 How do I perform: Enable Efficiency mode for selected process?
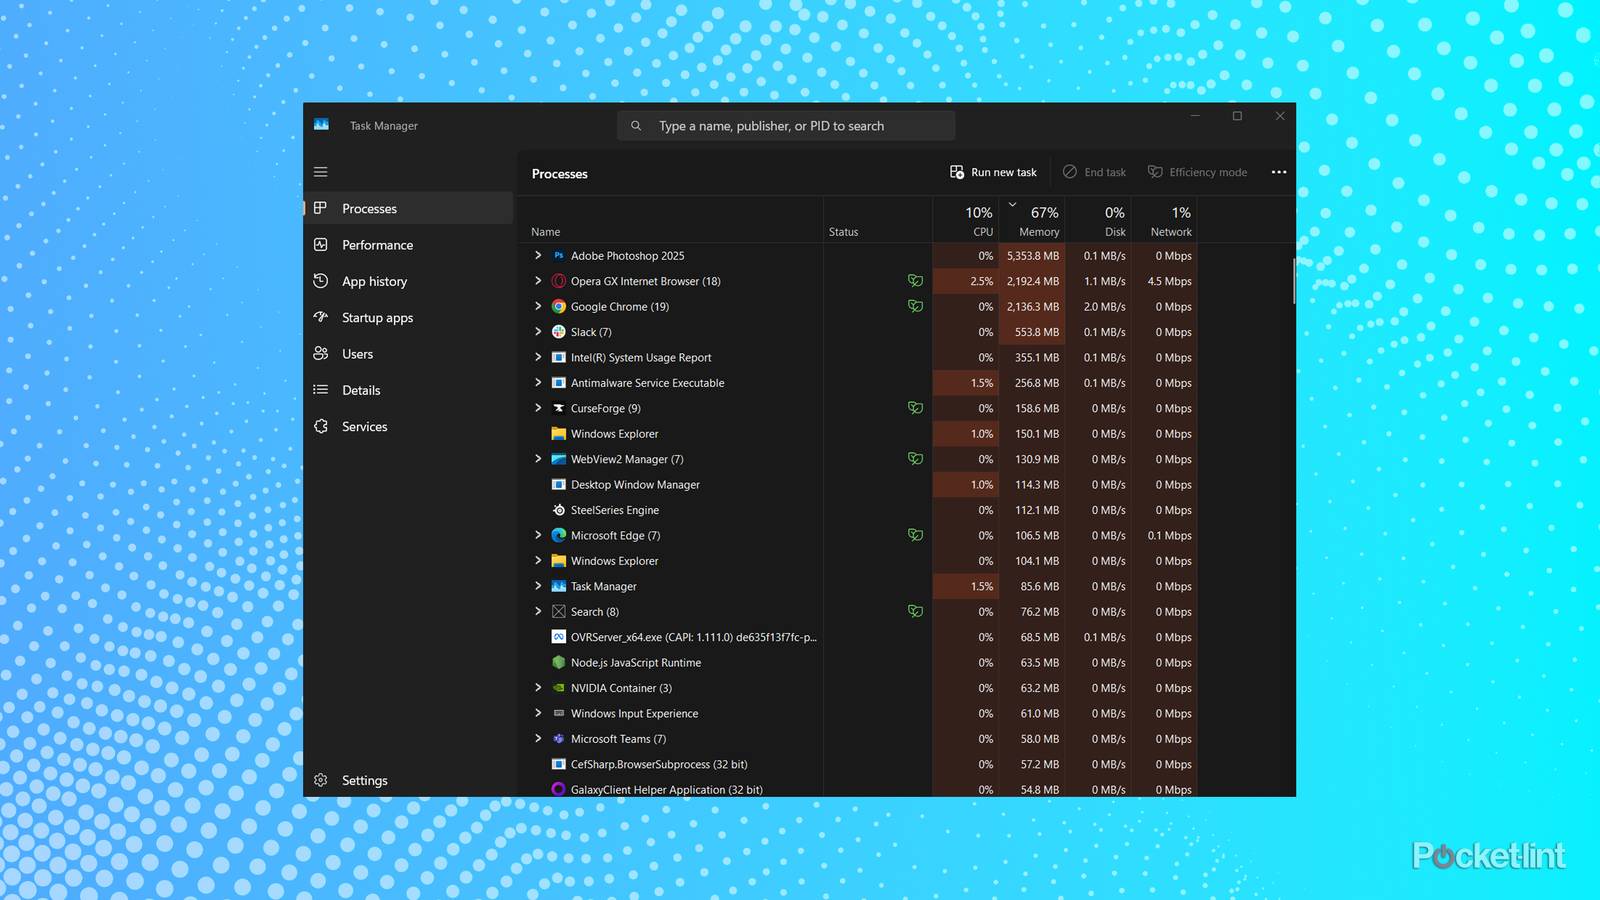click(1197, 171)
